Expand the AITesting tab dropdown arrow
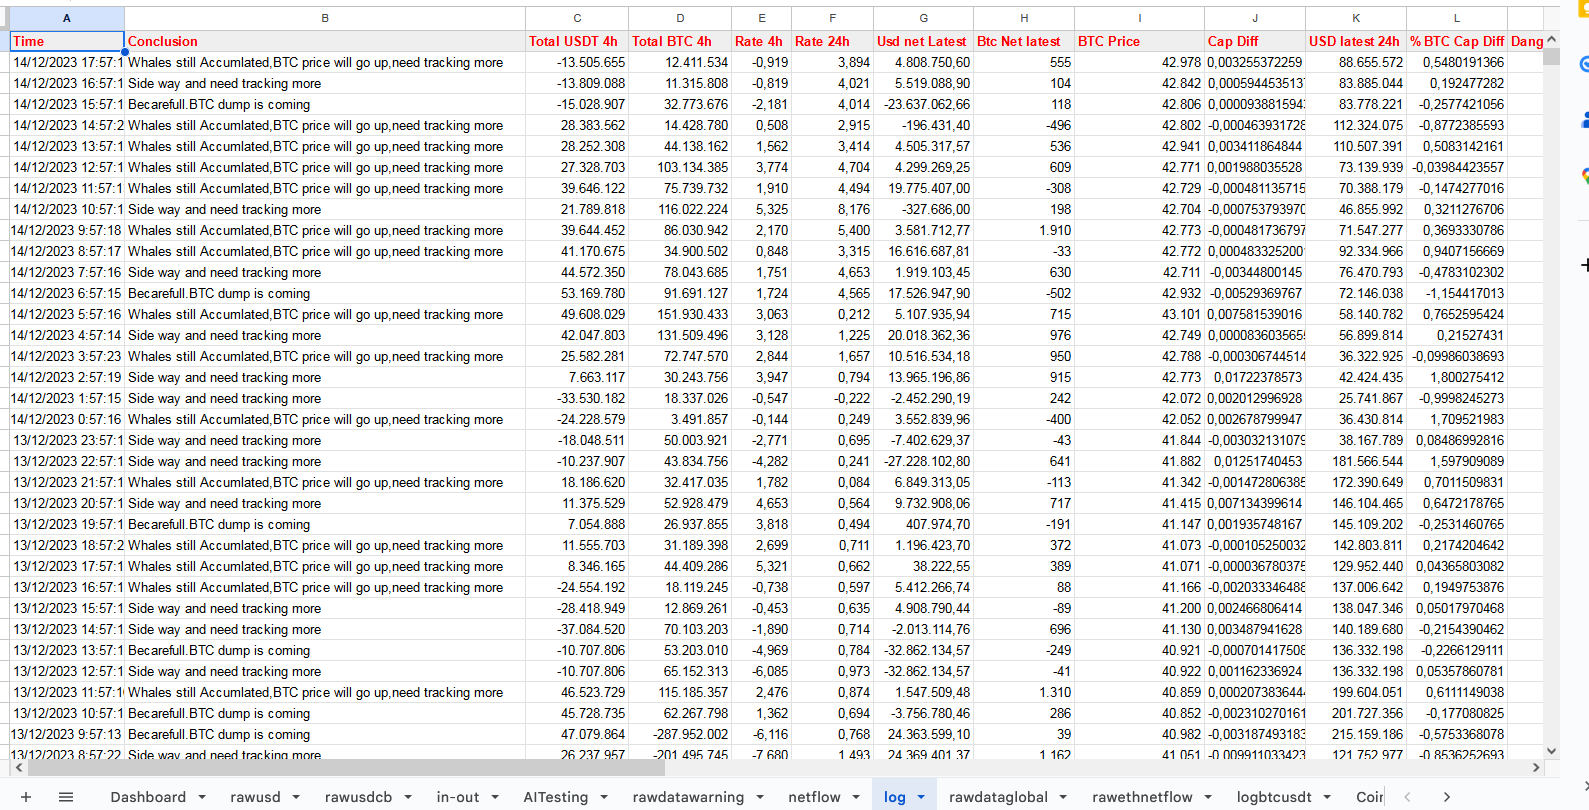The width and height of the screenshot is (1589, 810). pos(604,797)
